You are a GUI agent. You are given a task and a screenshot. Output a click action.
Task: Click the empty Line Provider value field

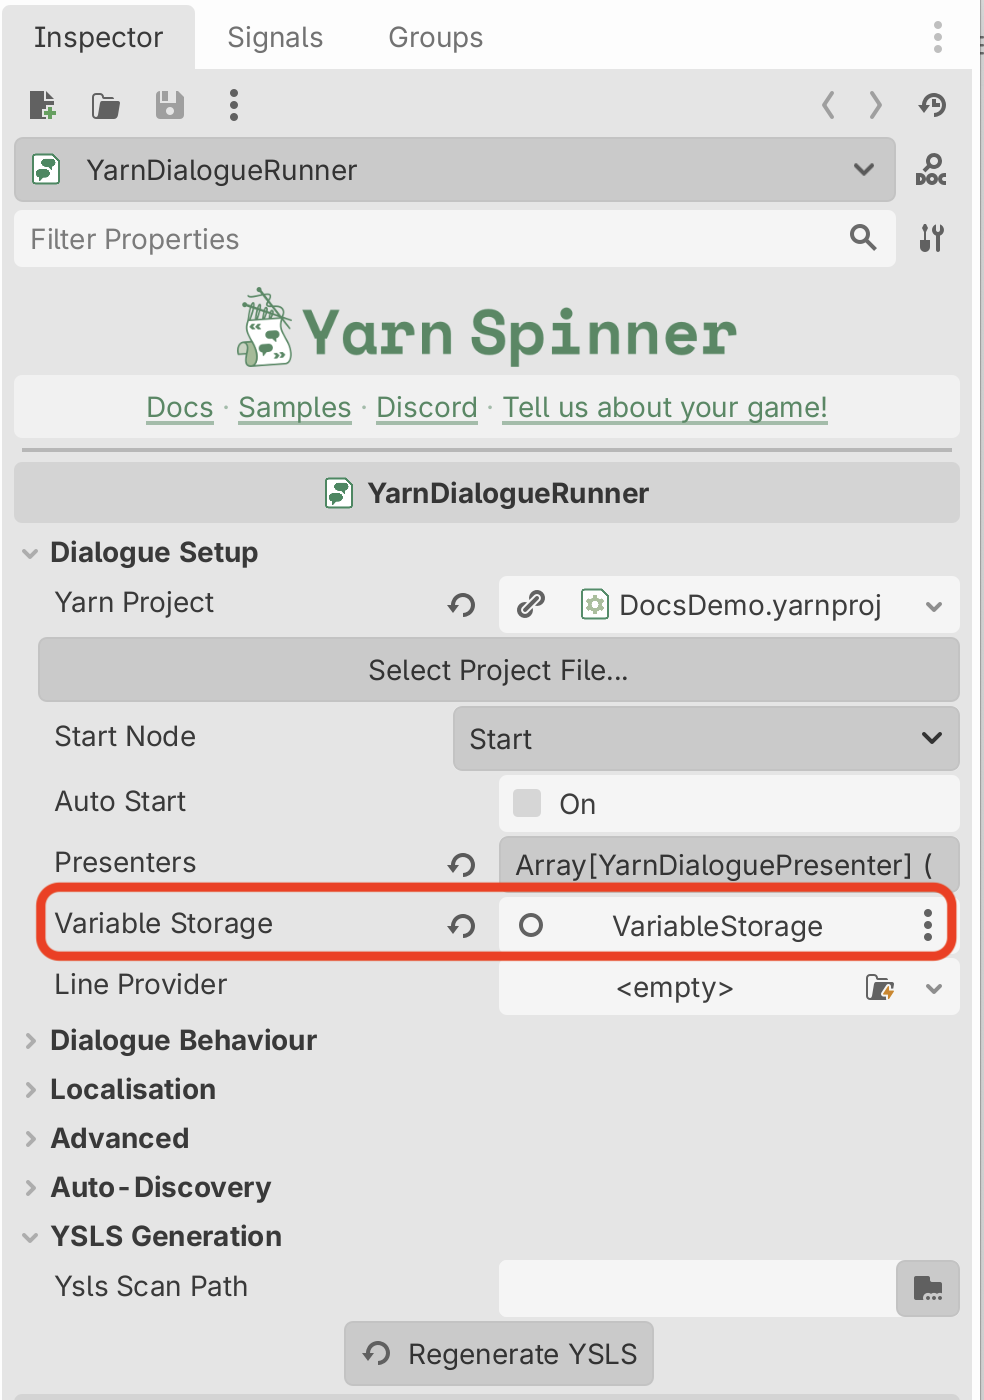[x=675, y=988]
